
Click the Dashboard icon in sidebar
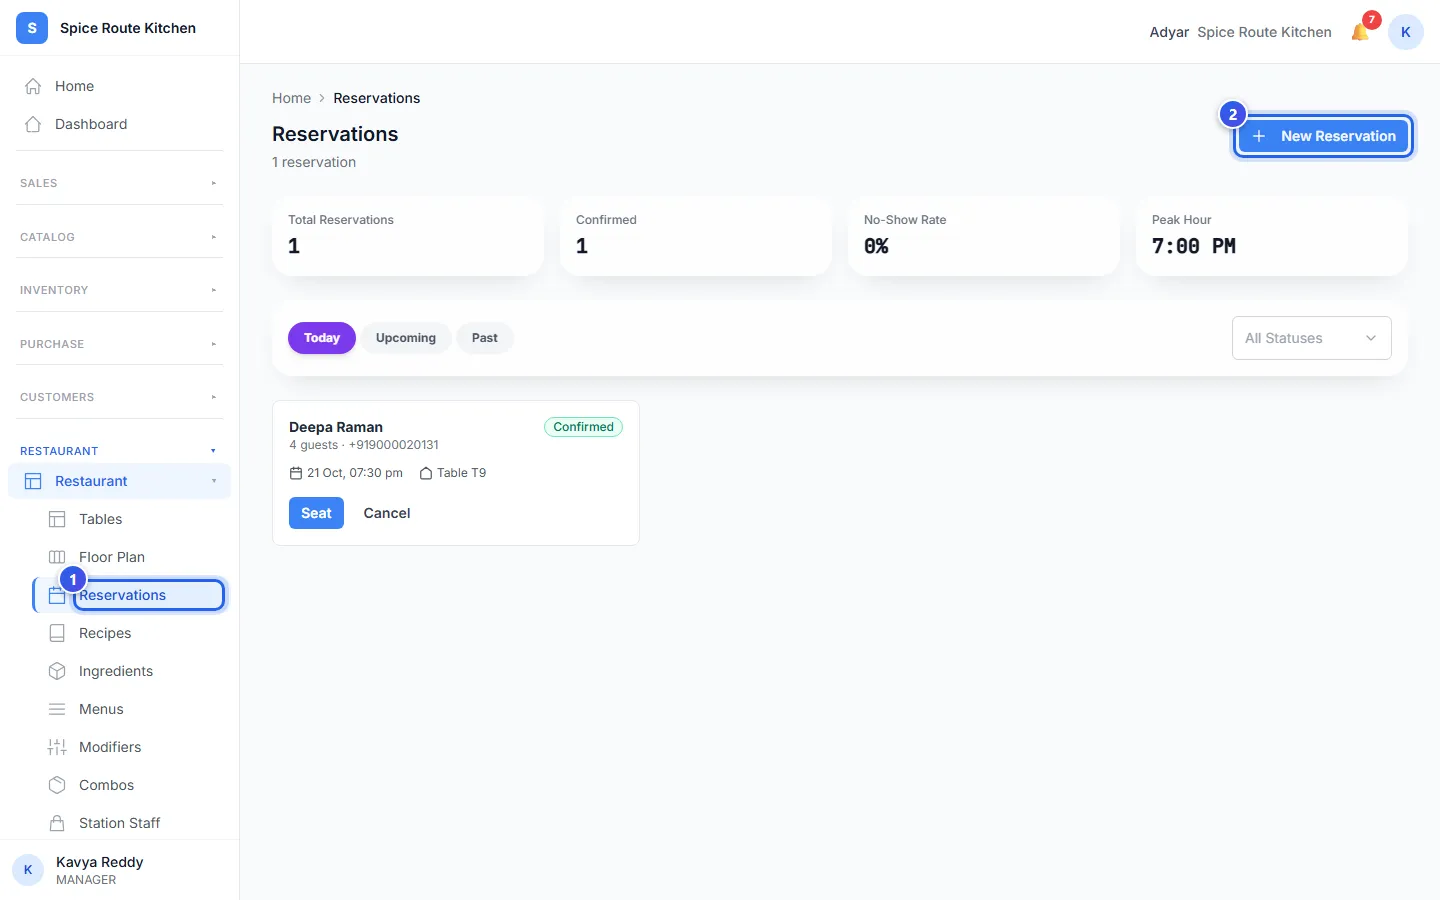[x=33, y=124]
